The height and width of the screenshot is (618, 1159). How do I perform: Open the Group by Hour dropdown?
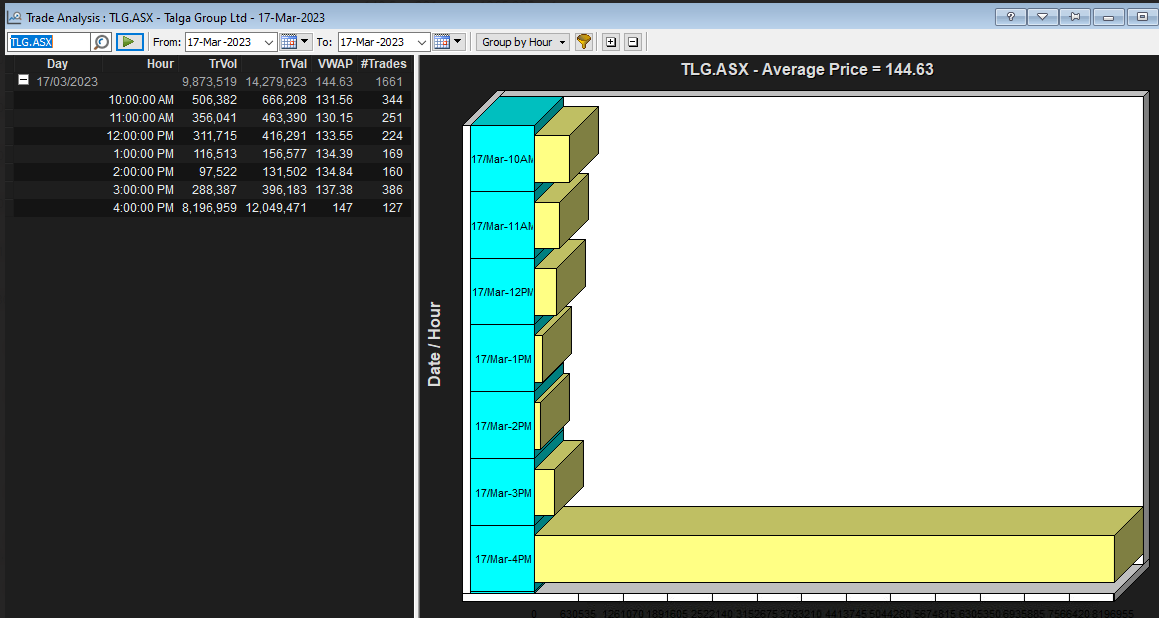(x=523, y=42)
